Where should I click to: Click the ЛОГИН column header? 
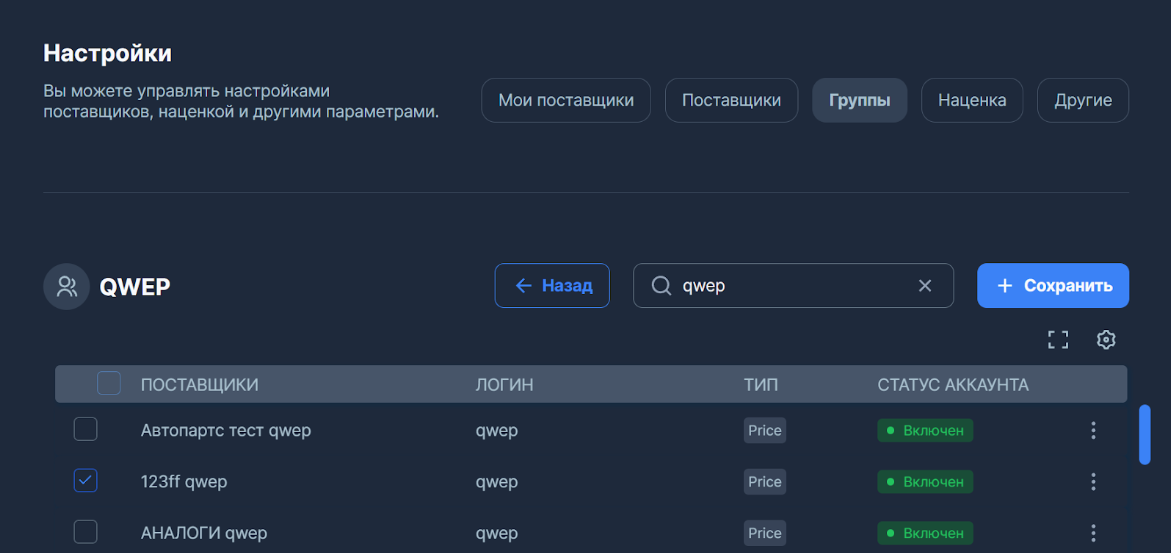tap(505, 385)
